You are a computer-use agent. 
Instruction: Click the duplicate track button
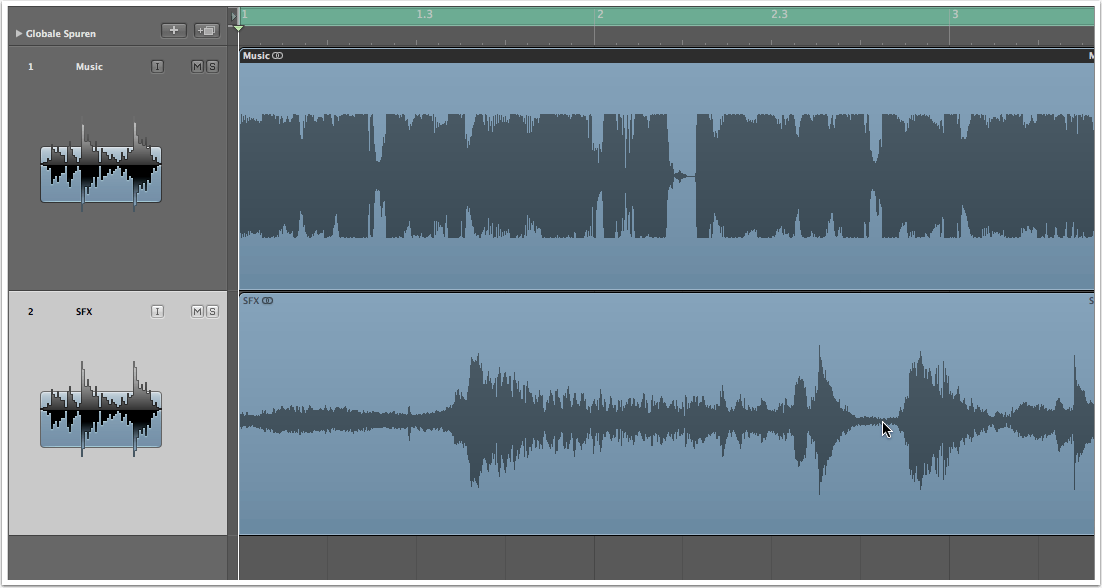tap(207, 31)
